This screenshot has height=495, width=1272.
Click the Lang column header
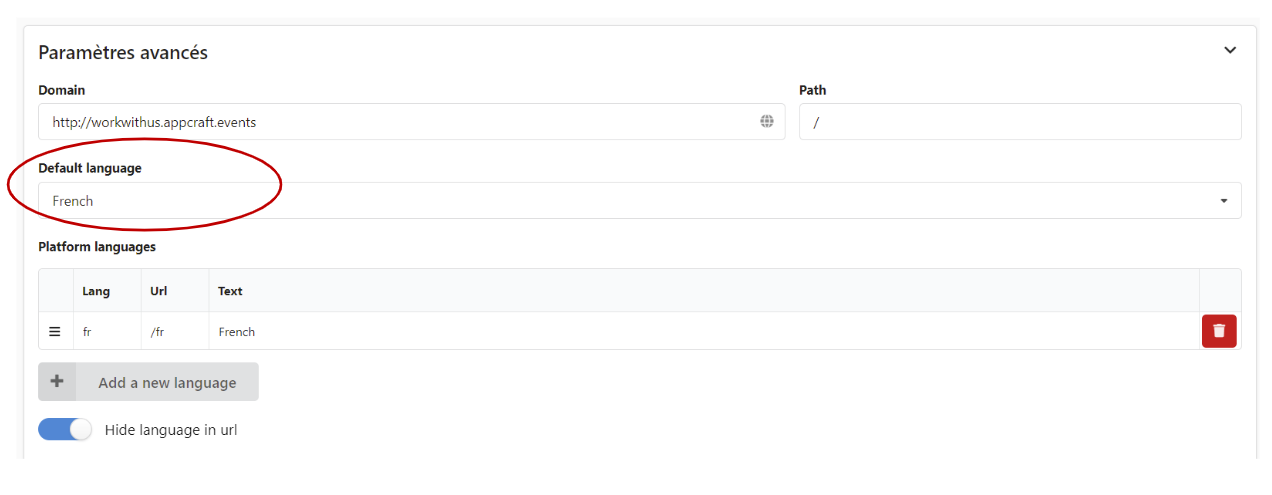96,291
